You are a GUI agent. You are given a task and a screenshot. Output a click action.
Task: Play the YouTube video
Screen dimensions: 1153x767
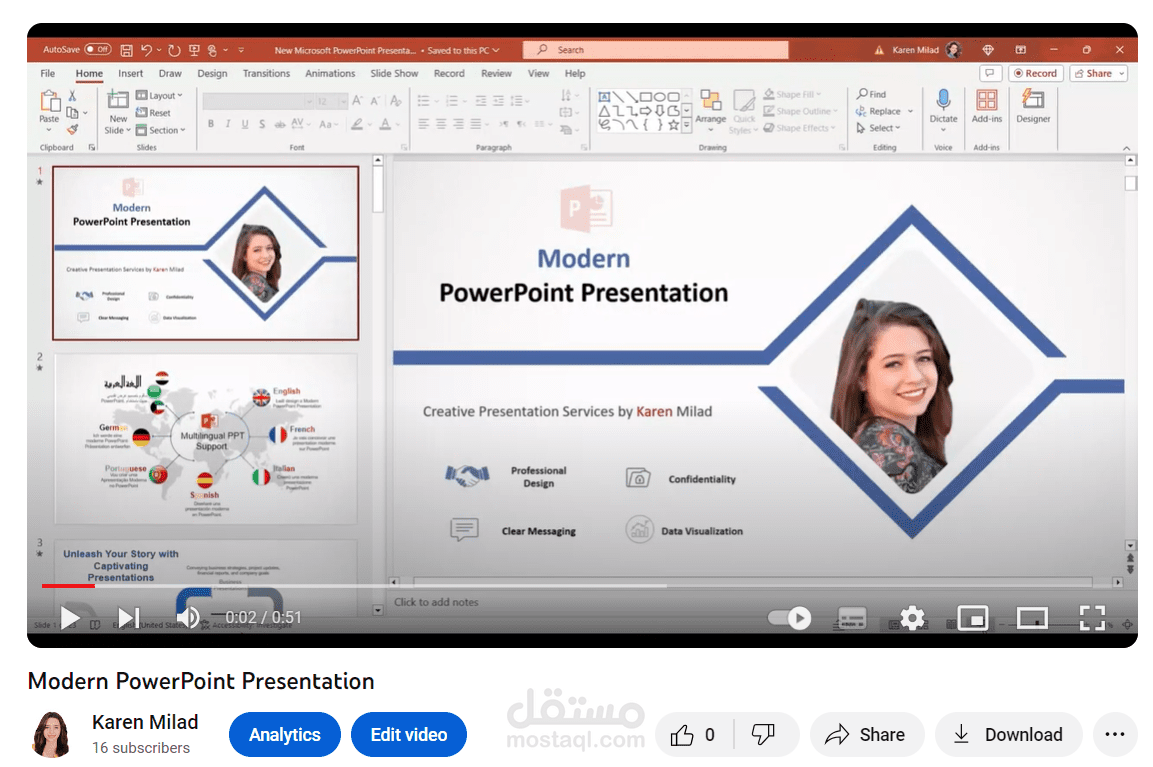(x=70, y=618)
